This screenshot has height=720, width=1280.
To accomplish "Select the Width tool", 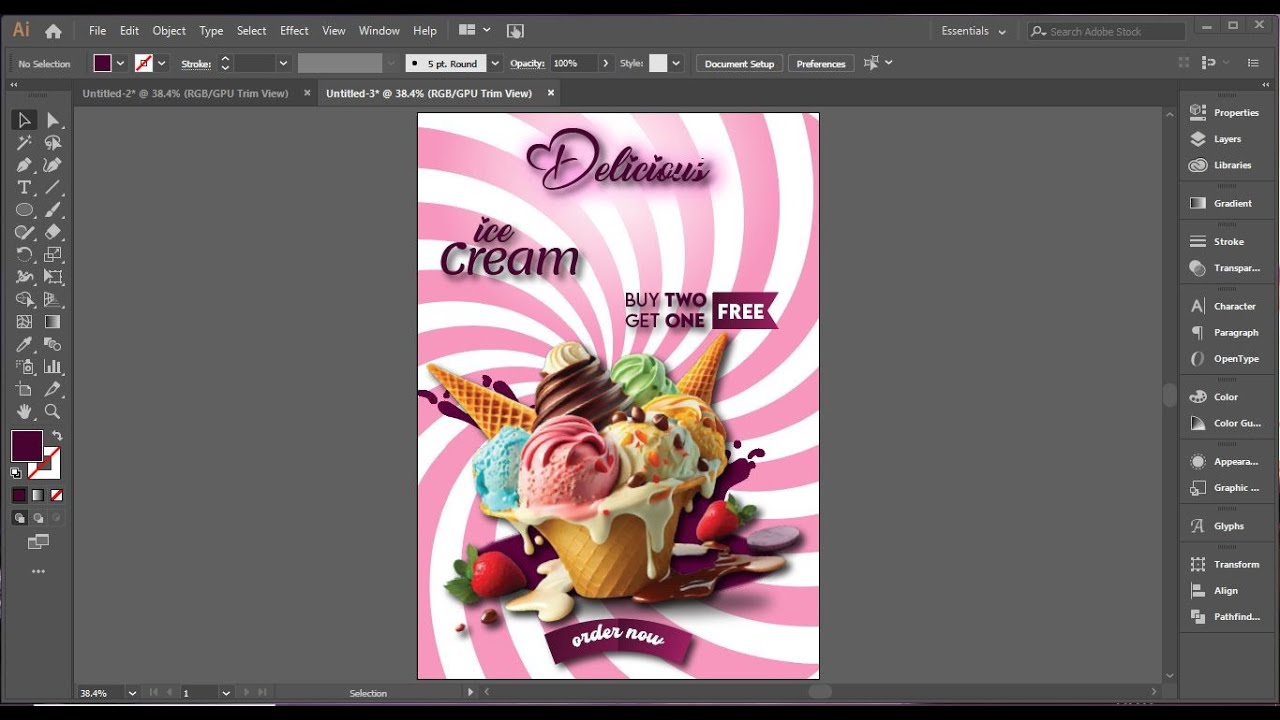I will [x=24, y=277].
